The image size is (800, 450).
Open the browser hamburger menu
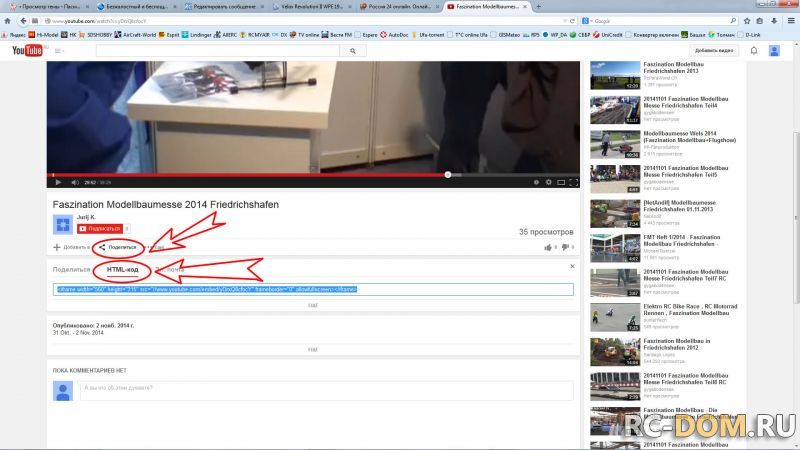(790, 21)
